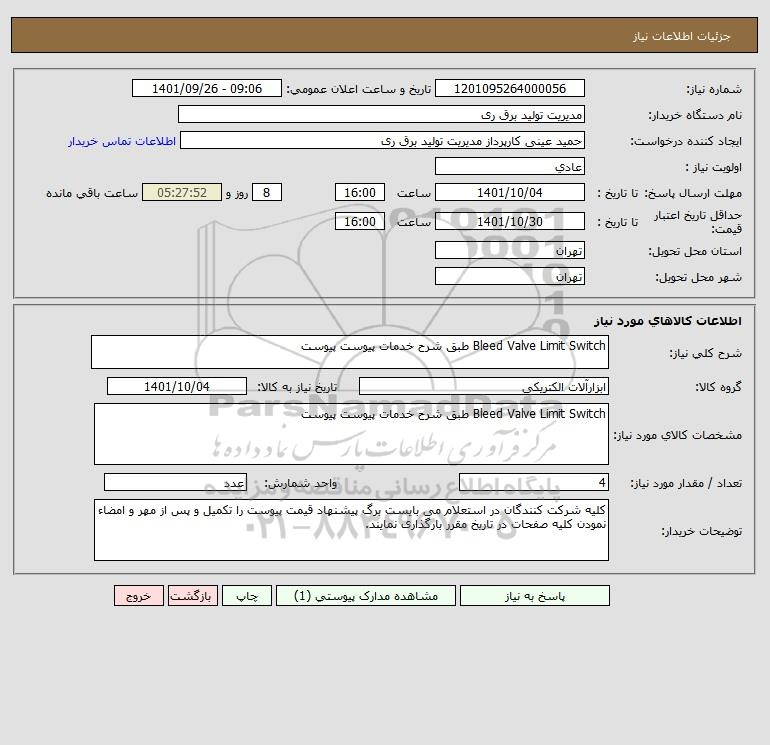The width and height of the screenshot is (770, 745).
Task: Select the شماره نیاز number field
Action: [x=510, y=88]
